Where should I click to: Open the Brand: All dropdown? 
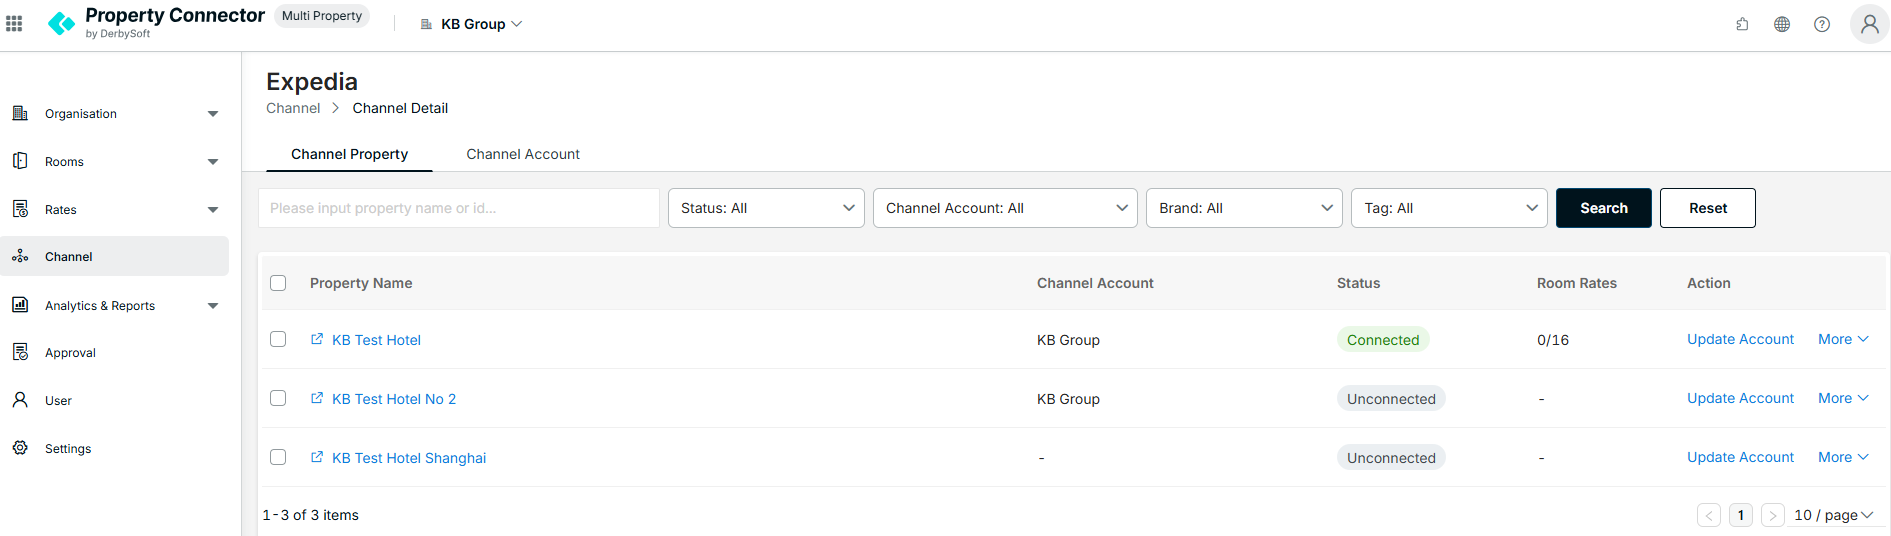tap(1244, 208)
